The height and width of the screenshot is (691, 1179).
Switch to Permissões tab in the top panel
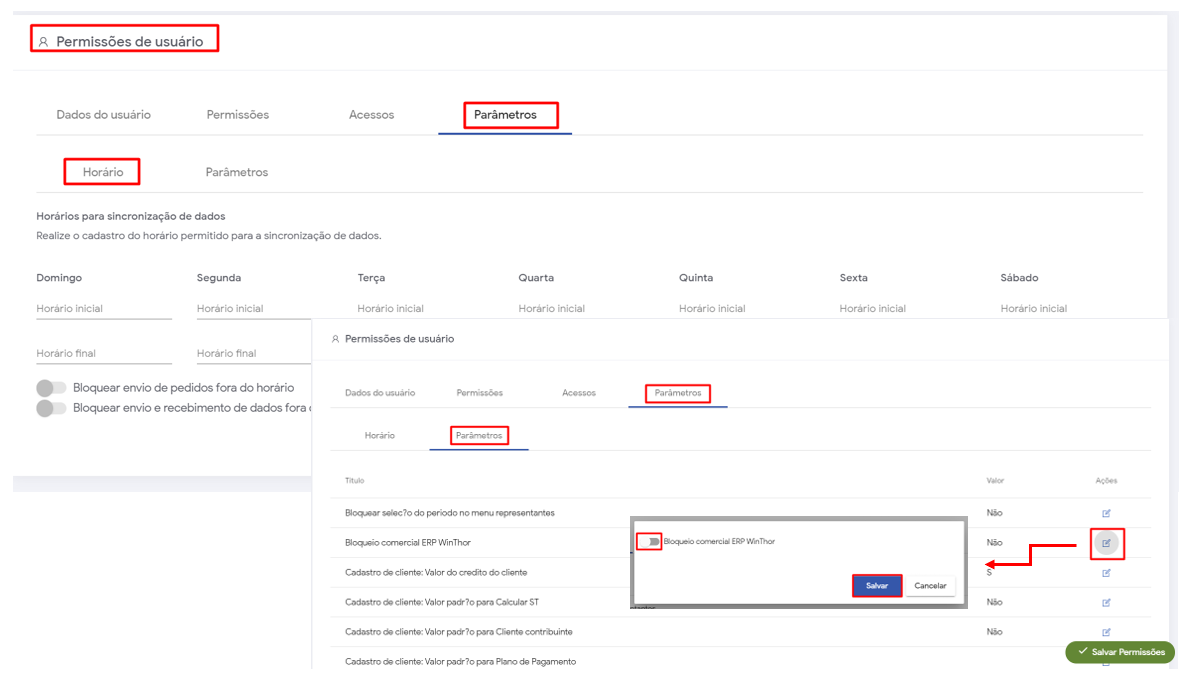pyautogui.click(x=237, y=115)
